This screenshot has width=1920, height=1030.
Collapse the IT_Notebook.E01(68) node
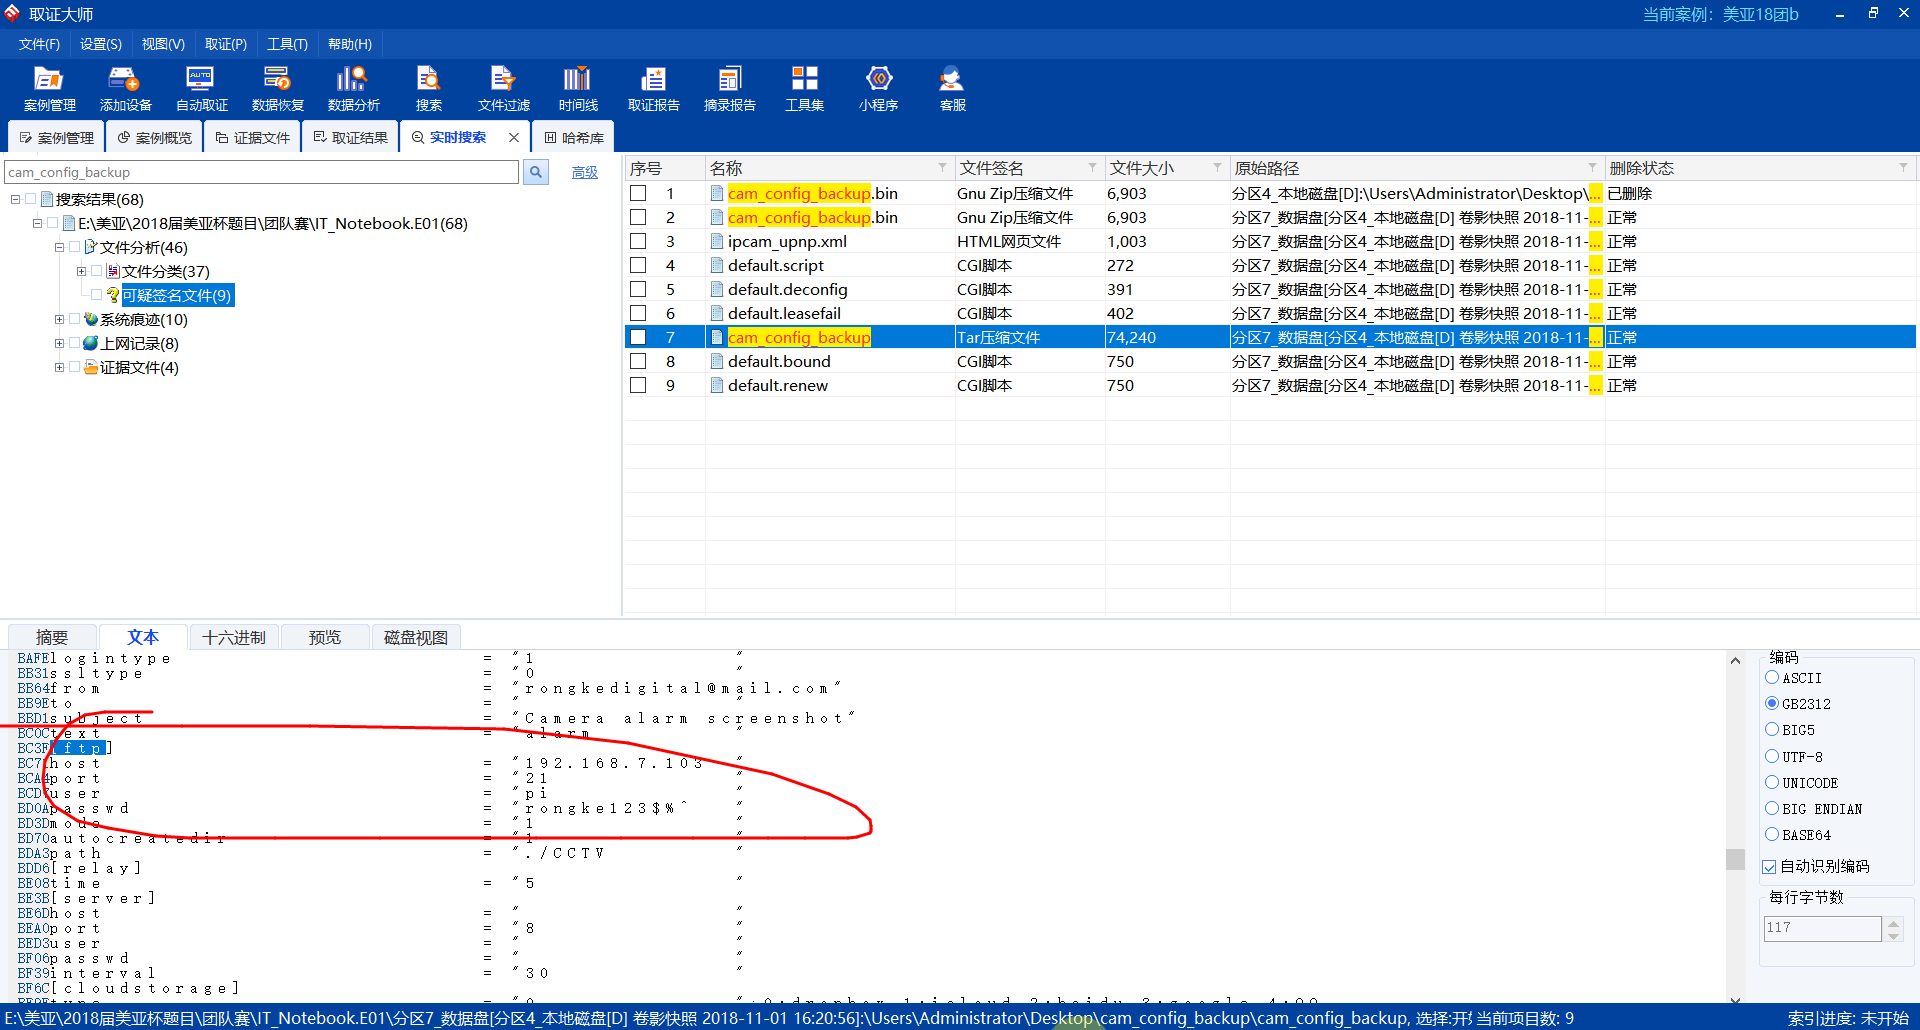(37, 223)
